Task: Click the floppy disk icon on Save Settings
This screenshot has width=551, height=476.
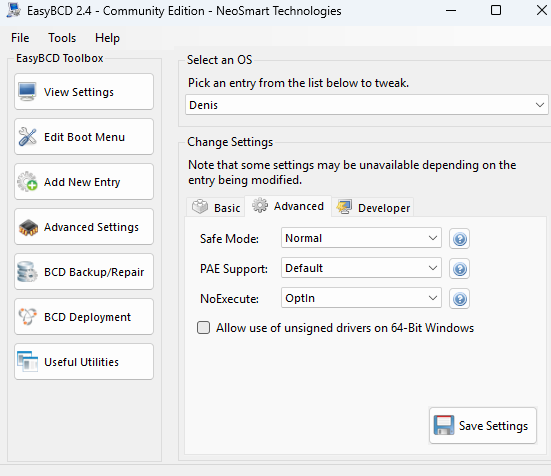Action: tap(443, 425)
